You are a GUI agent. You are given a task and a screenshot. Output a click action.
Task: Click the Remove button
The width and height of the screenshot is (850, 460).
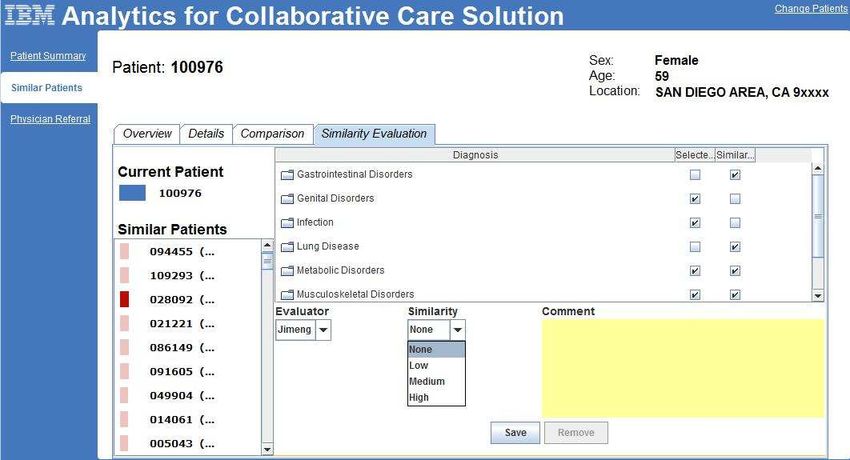coord(576,432)
